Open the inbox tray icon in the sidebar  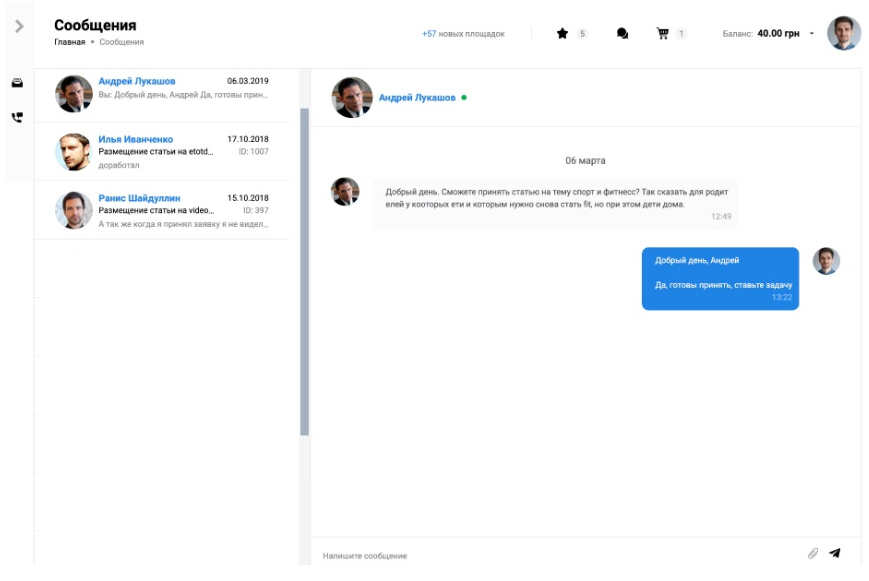(17, 84)
